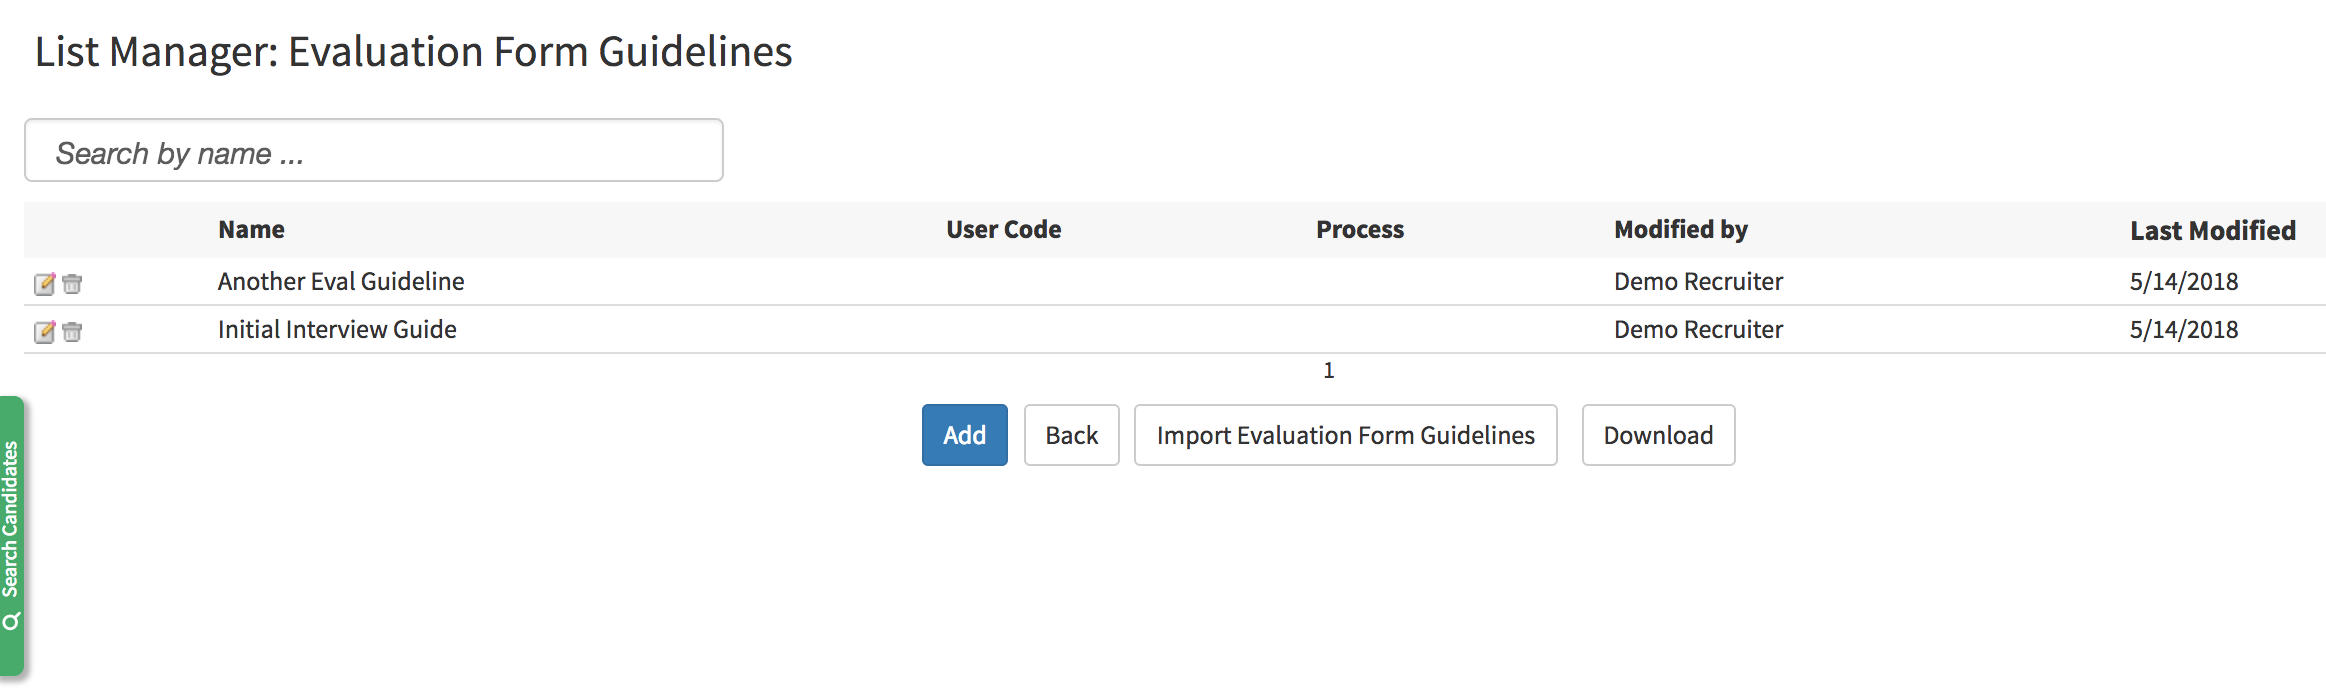The image size is (2326, 698).
Task: Delete the Another Eval Guideline entry
Action: pyautogui.click(x=72, y=284)
